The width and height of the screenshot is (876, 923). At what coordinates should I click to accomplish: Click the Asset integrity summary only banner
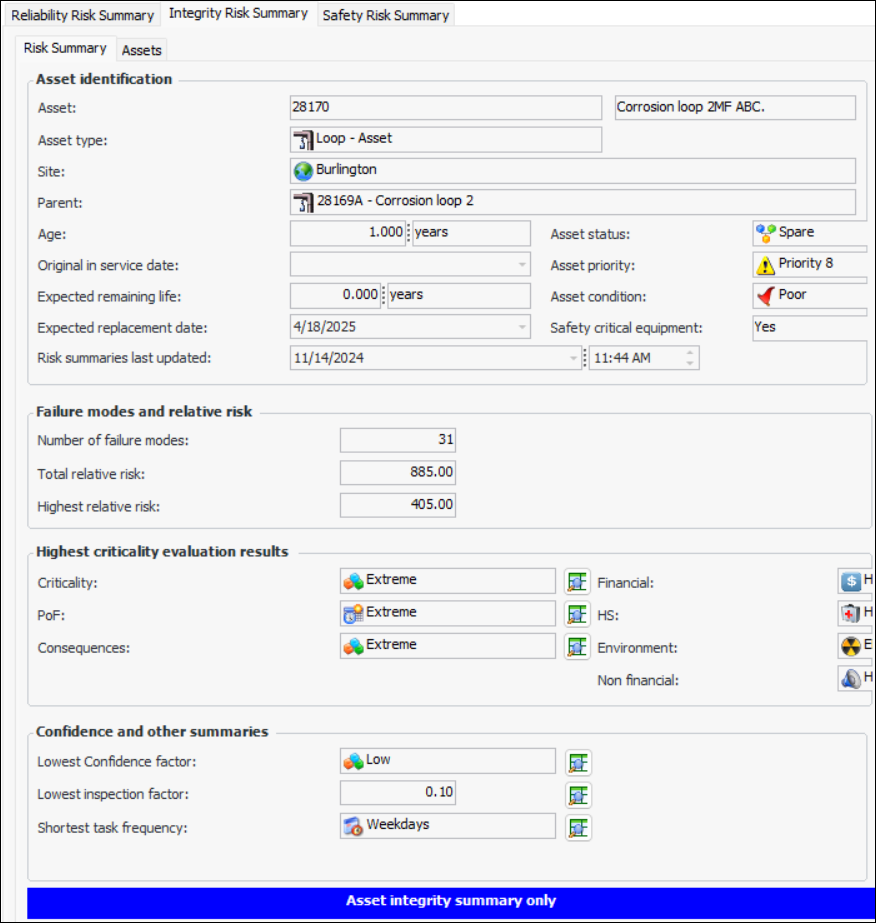click(451, 901)
